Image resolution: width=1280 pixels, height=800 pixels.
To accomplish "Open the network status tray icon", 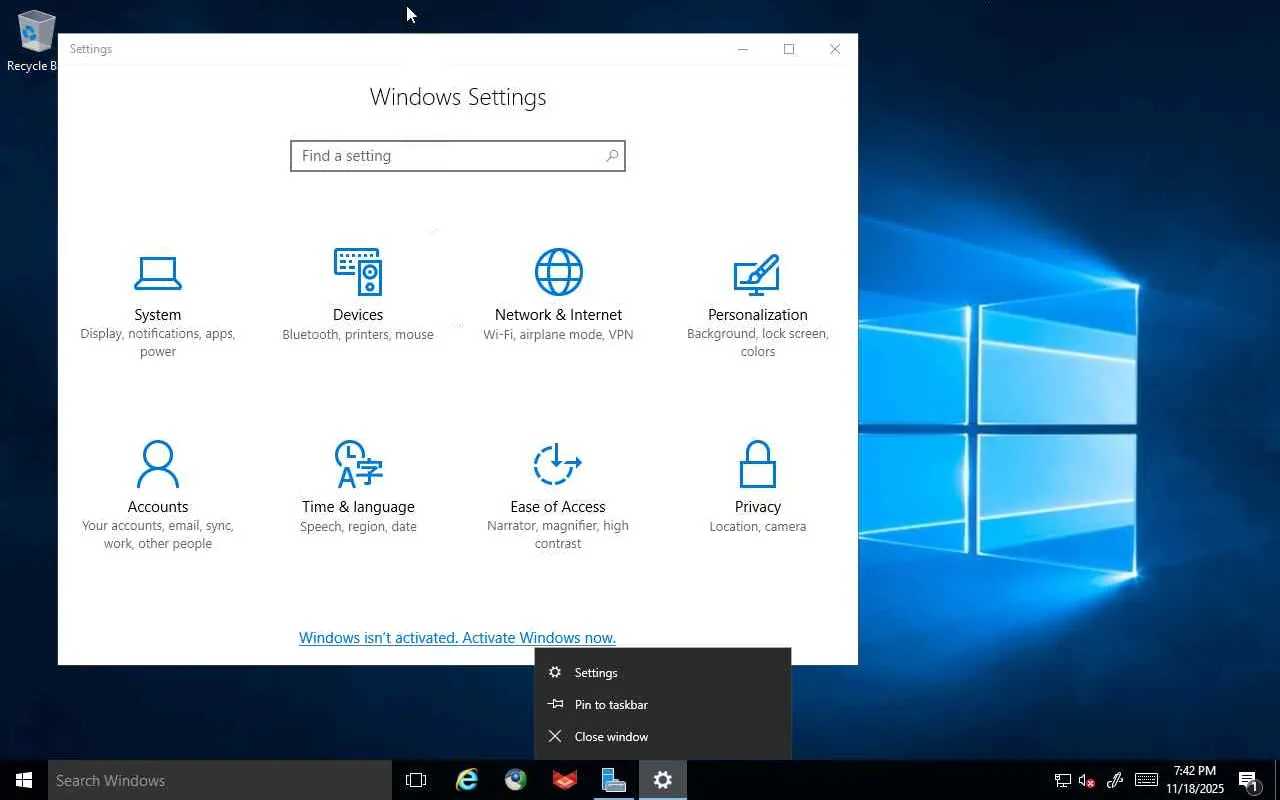I will click(1063, 780).
